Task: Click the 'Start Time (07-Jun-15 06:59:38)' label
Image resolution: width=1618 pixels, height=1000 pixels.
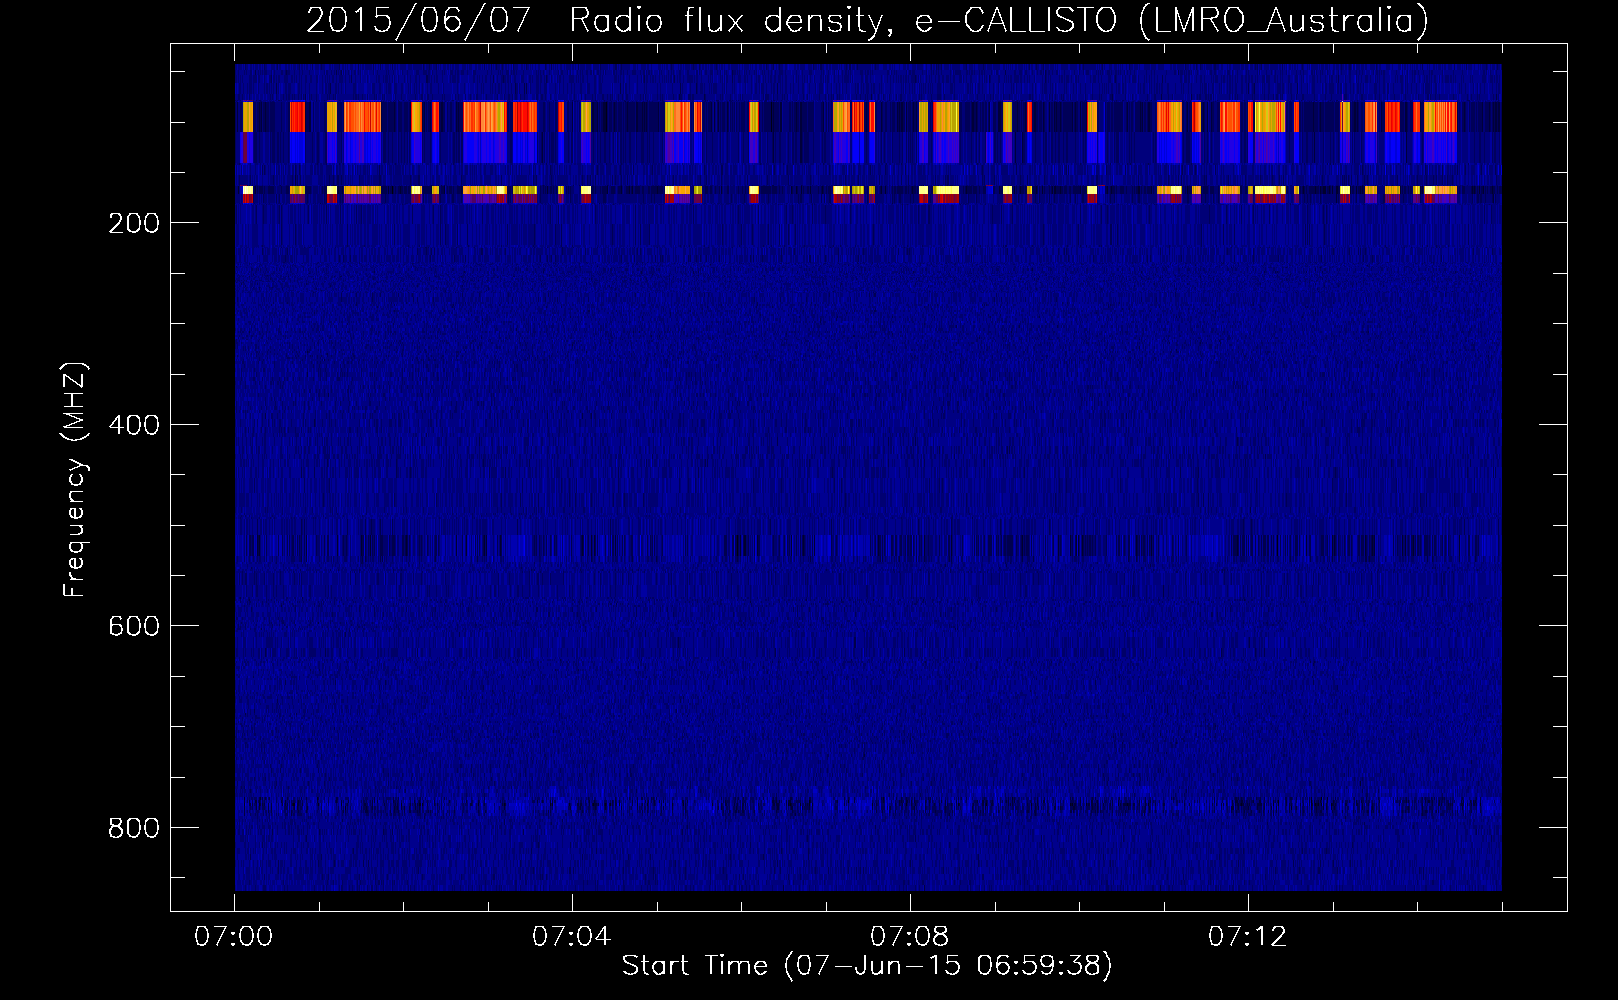Action: [x=867, y=966]
